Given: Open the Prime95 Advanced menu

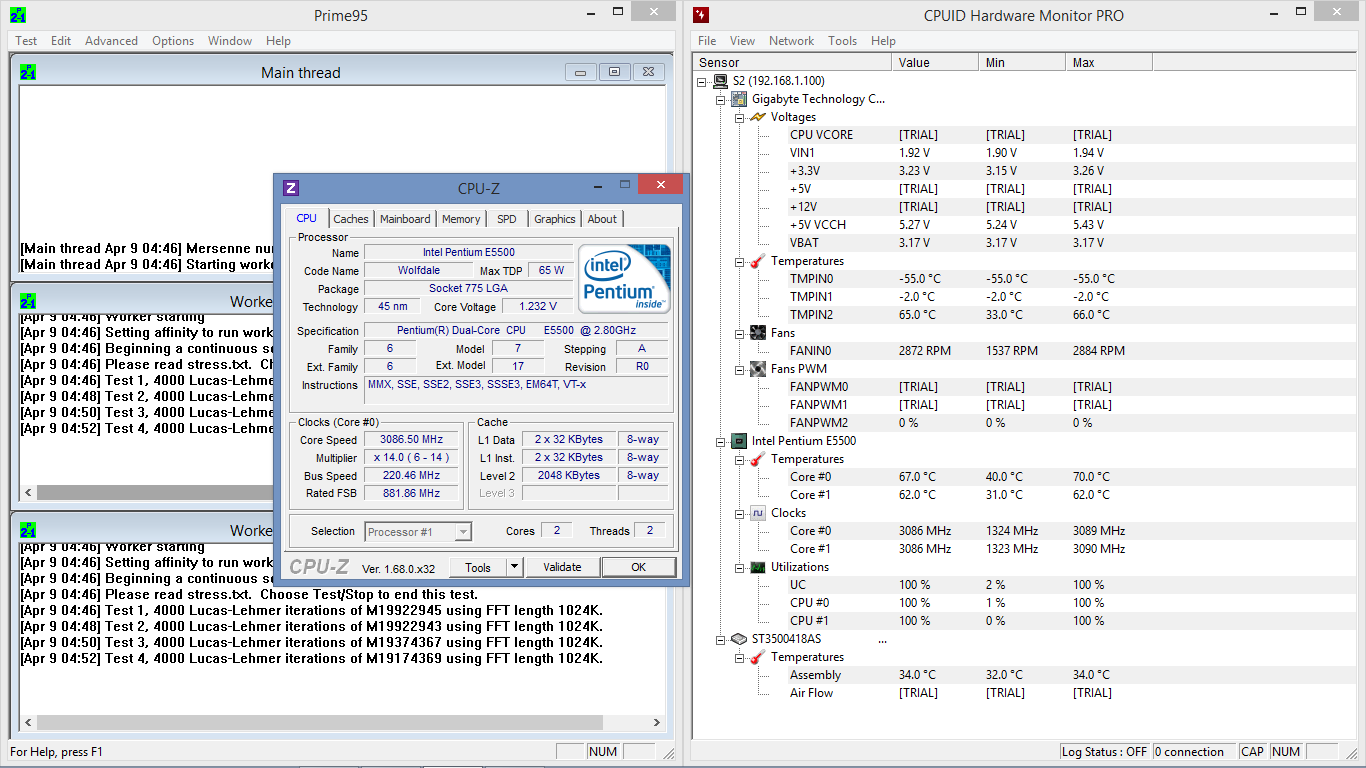Looking at the screenshot, I should (111, 41).
